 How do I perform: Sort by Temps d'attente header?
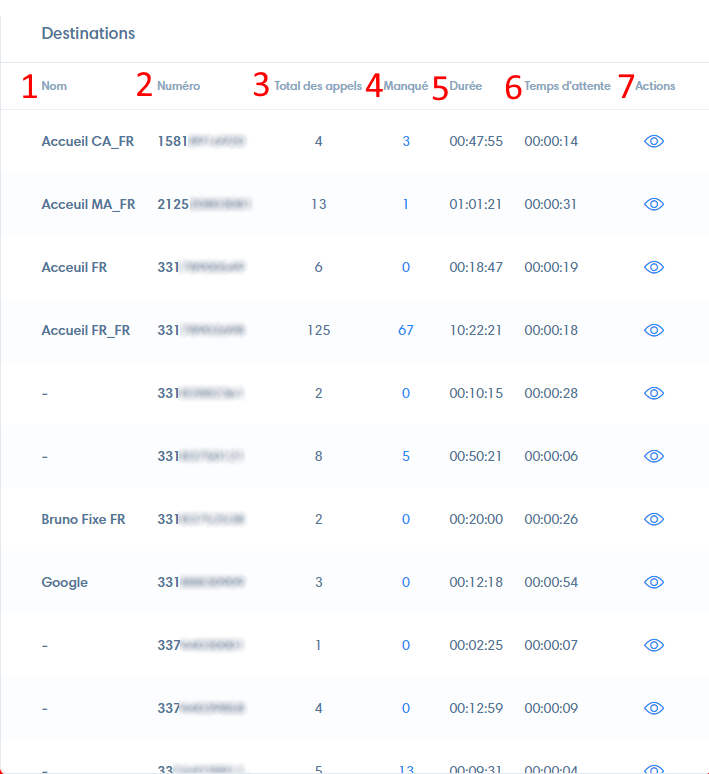click(x=567, y=86)
